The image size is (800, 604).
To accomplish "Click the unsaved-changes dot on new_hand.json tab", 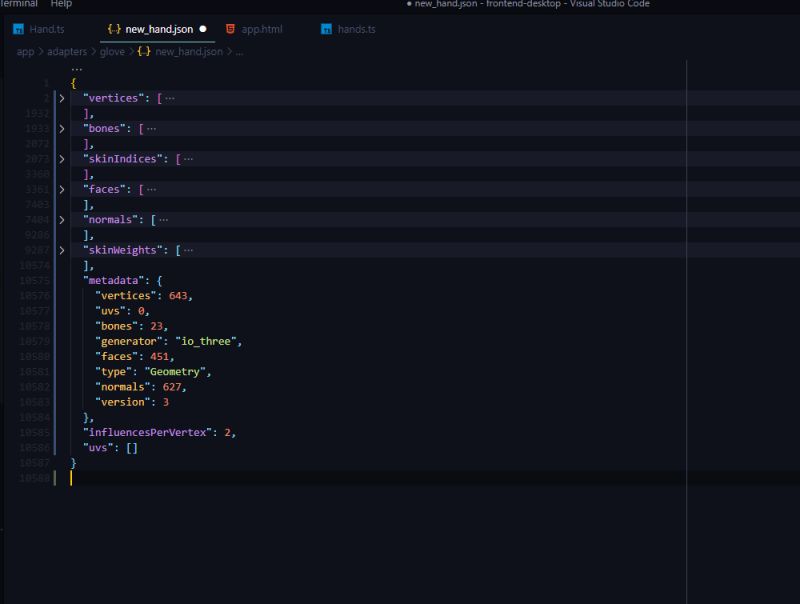I will click(x=201, y=30).
